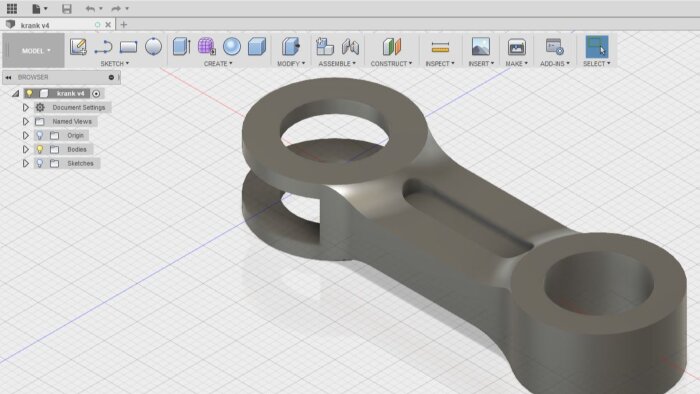Viewport: 700px width, 394px height.
Task: Expand the Origin folder
Action: 25,135
